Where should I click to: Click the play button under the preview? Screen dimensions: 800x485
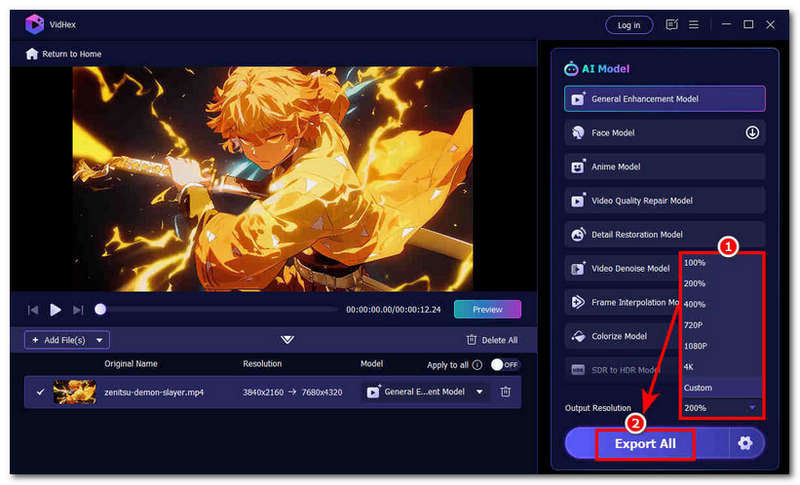(x=56, y=310)
